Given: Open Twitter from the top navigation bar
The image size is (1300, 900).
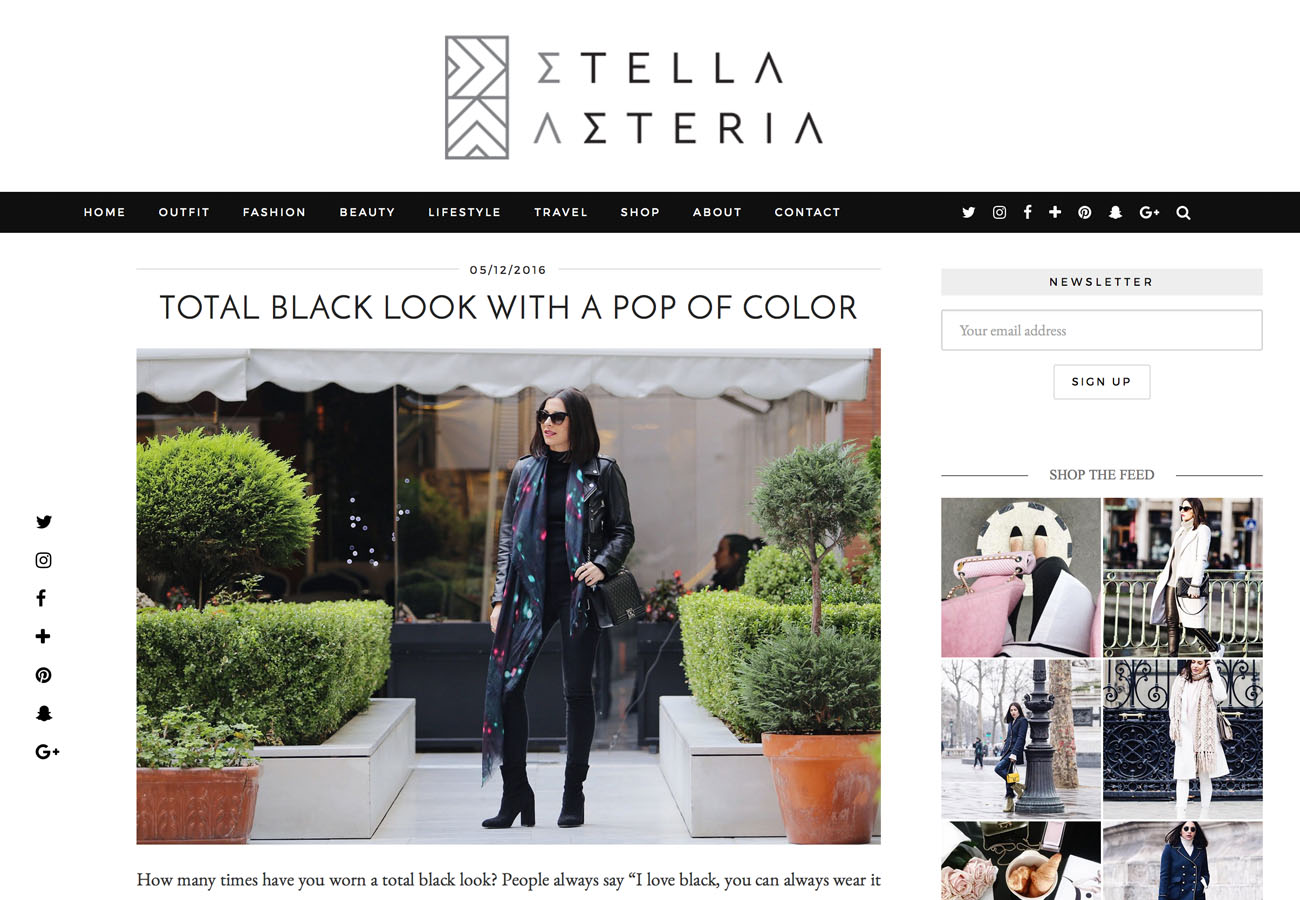Looking at the screenshot, I should pos(968,213).
